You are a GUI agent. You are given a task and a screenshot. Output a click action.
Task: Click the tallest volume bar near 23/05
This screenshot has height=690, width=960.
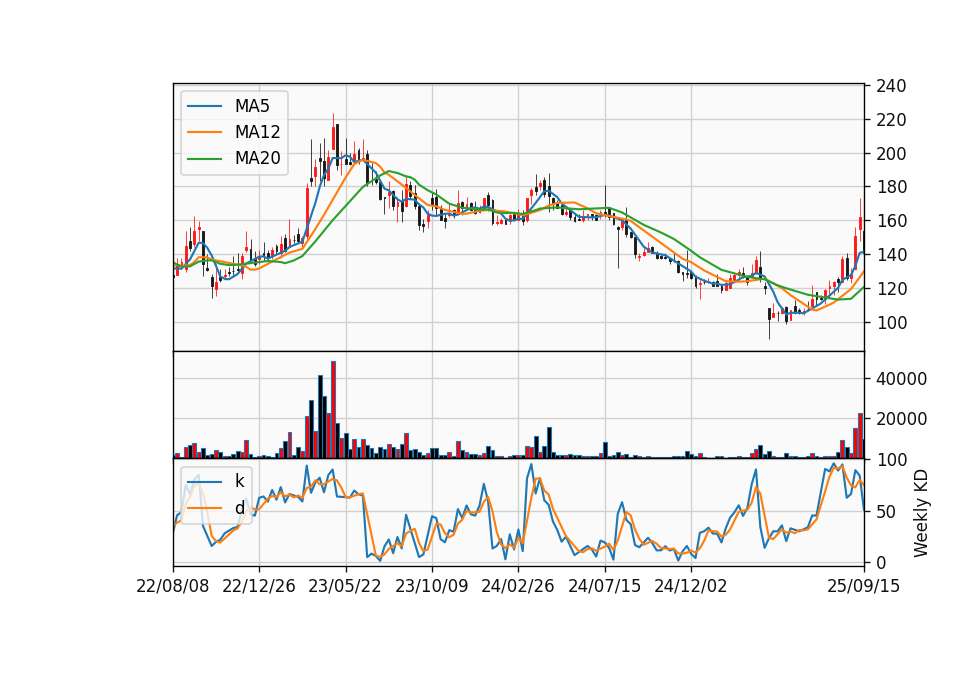coord(334,410)
